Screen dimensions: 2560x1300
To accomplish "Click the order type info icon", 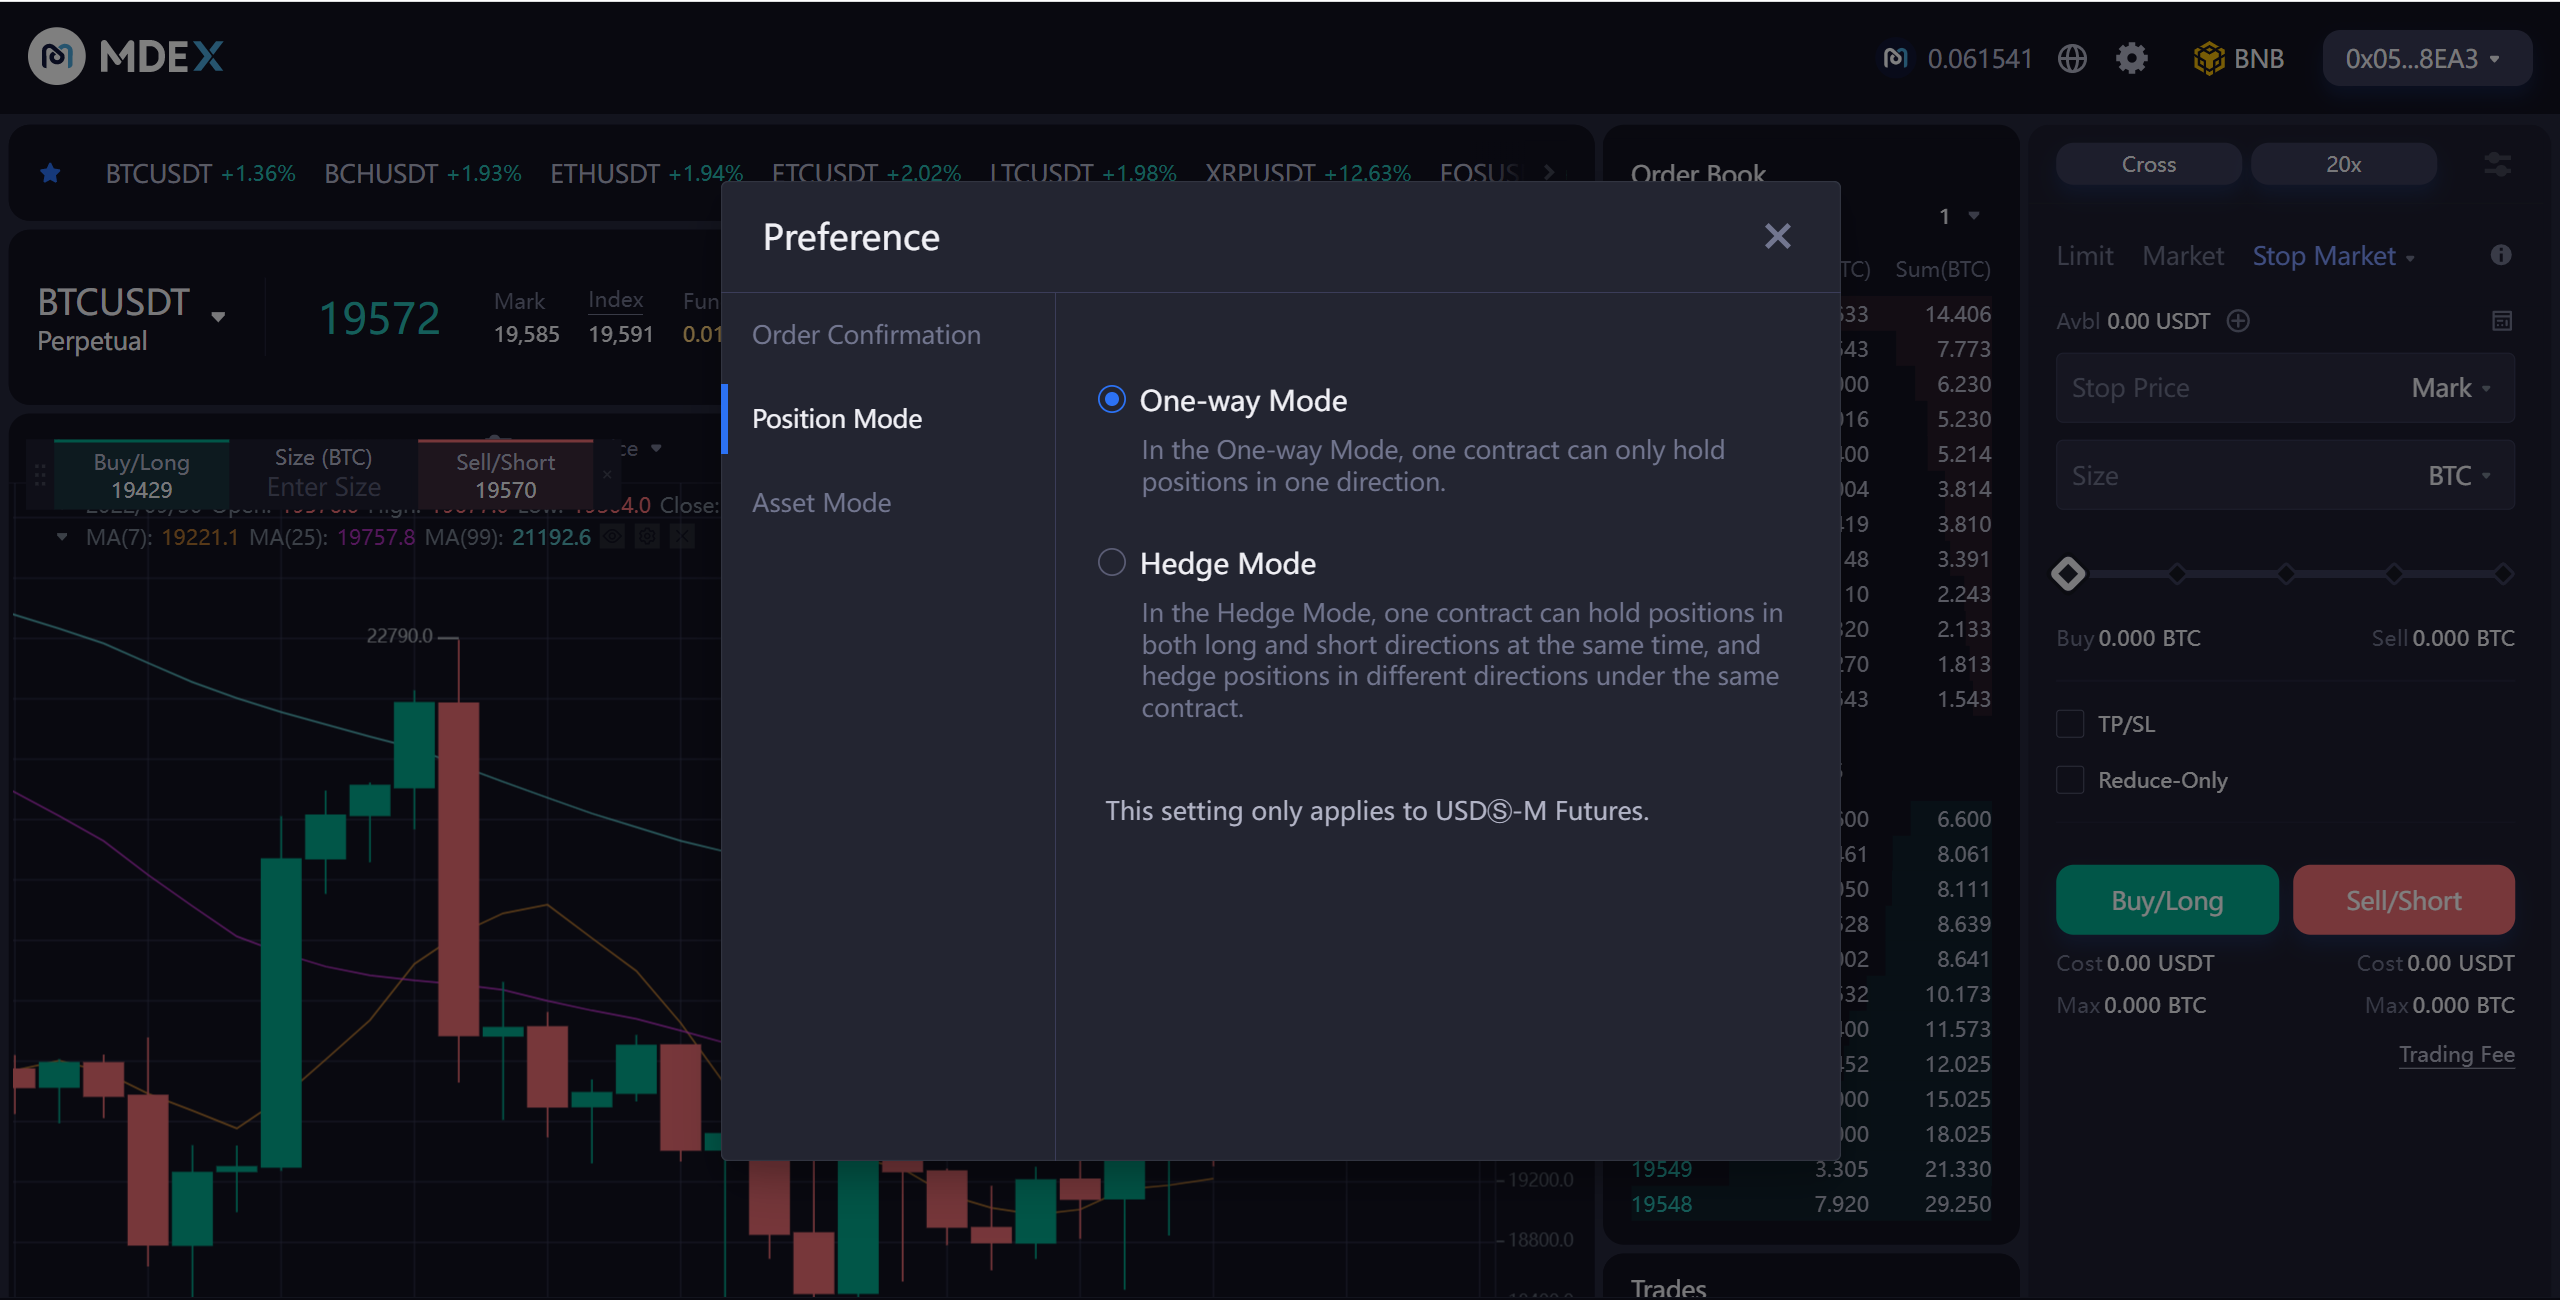I will click(x=2500, y=256).
